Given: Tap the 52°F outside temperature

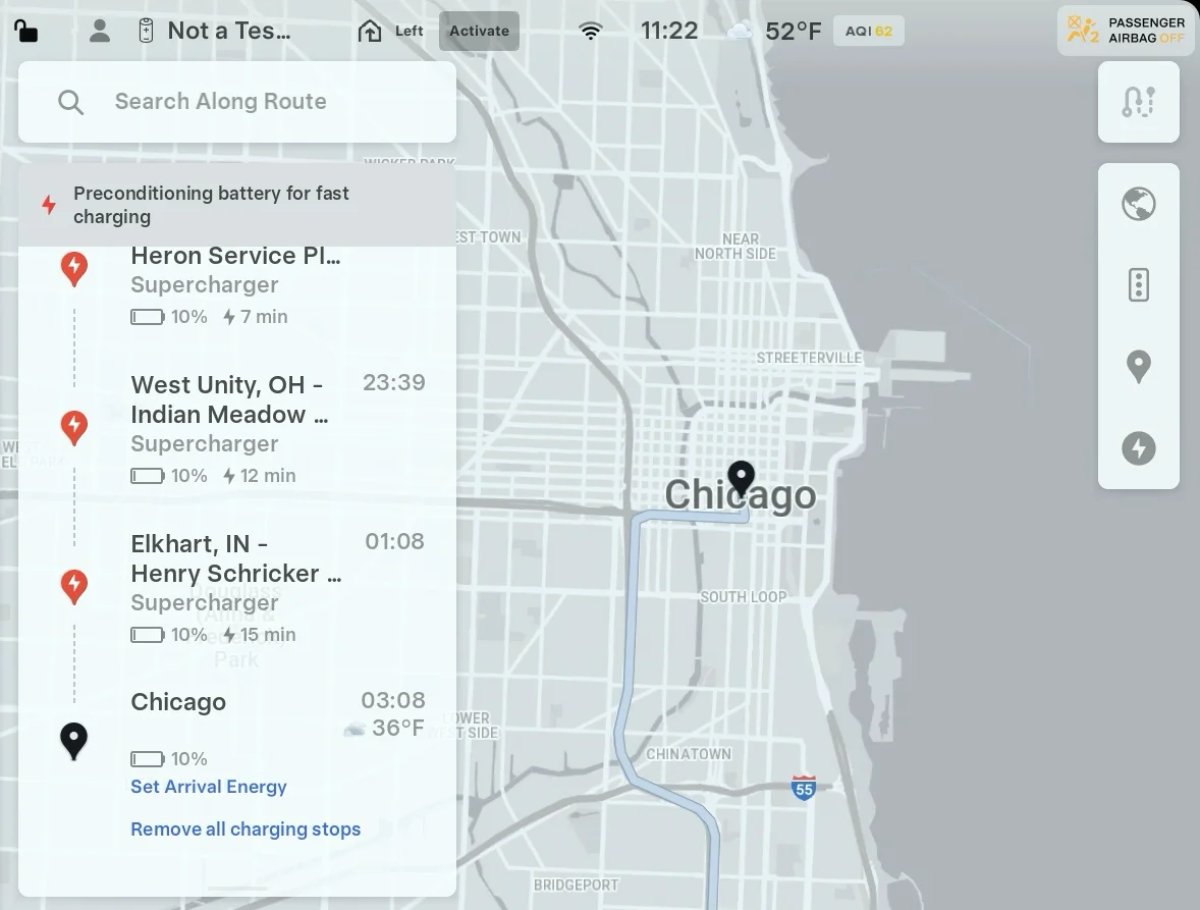Looking at the screenshot, I should click(793, 31).
